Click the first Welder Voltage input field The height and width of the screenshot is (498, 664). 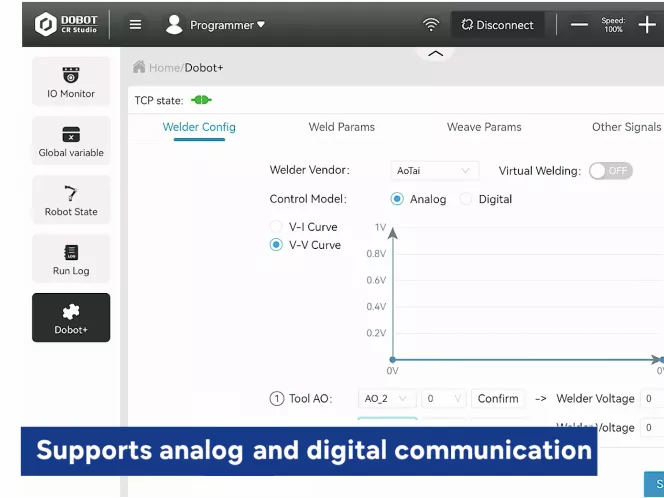pyautogui.click(x=652, y=398)
